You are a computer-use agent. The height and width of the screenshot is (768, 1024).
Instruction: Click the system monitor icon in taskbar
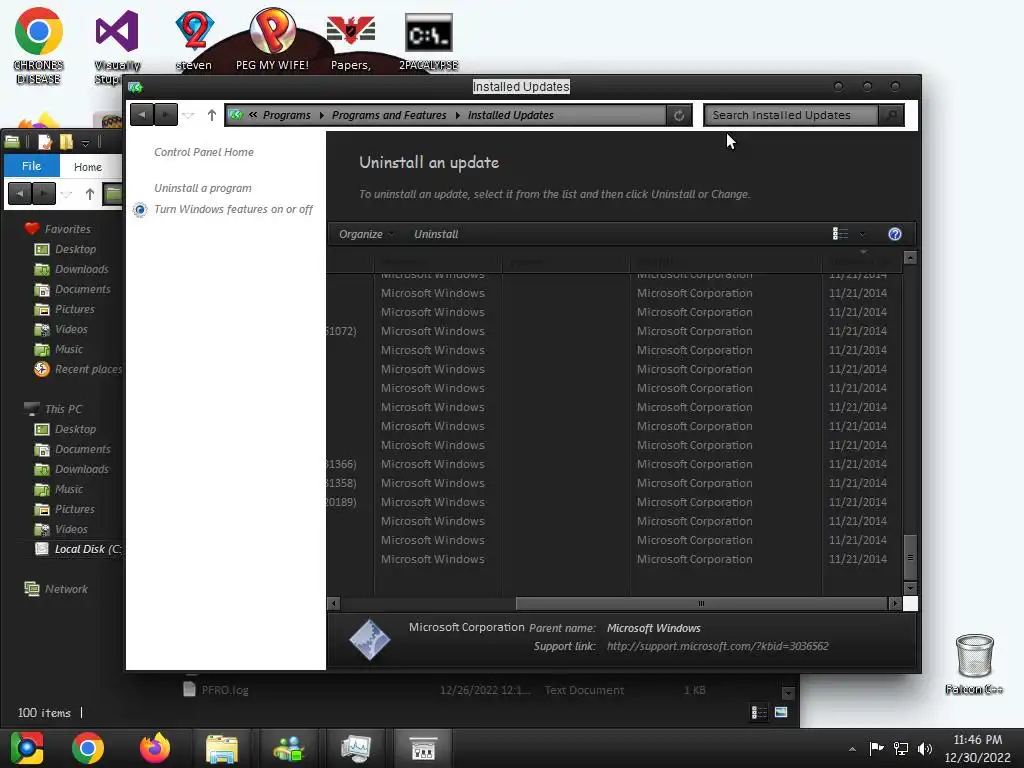tap(356, 748)
